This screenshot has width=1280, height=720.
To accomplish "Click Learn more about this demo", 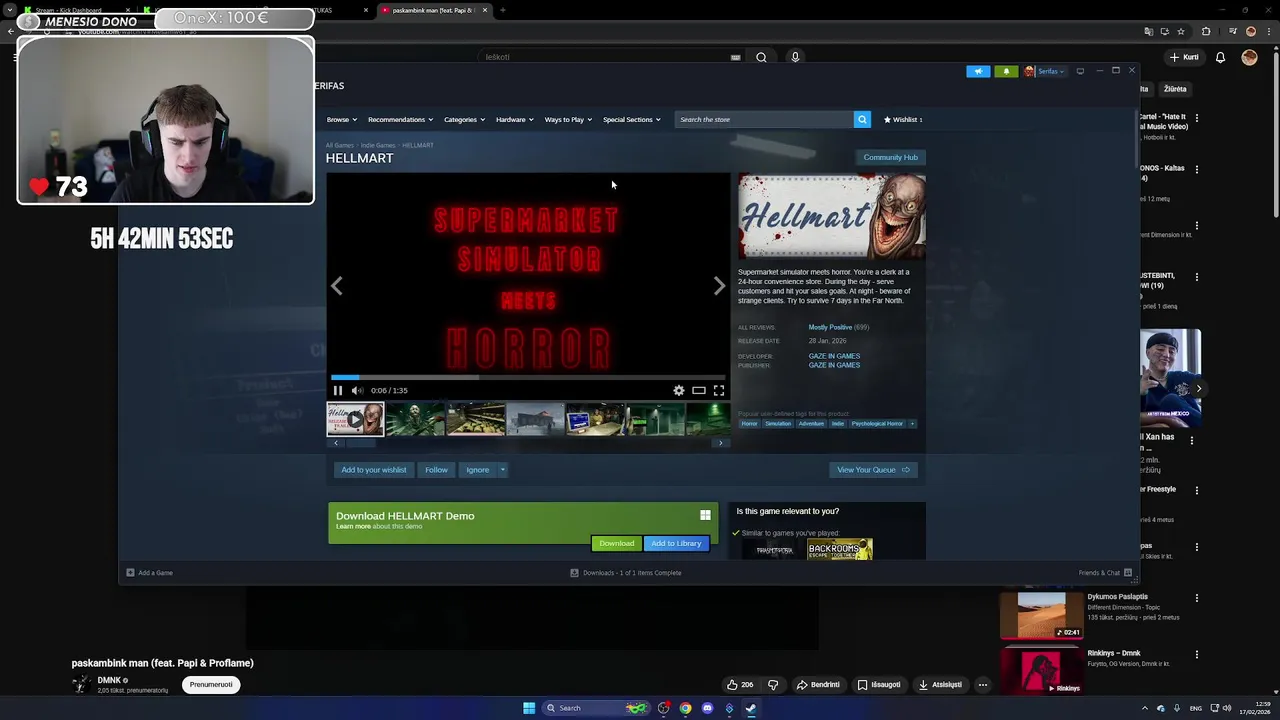I will 353,526.
